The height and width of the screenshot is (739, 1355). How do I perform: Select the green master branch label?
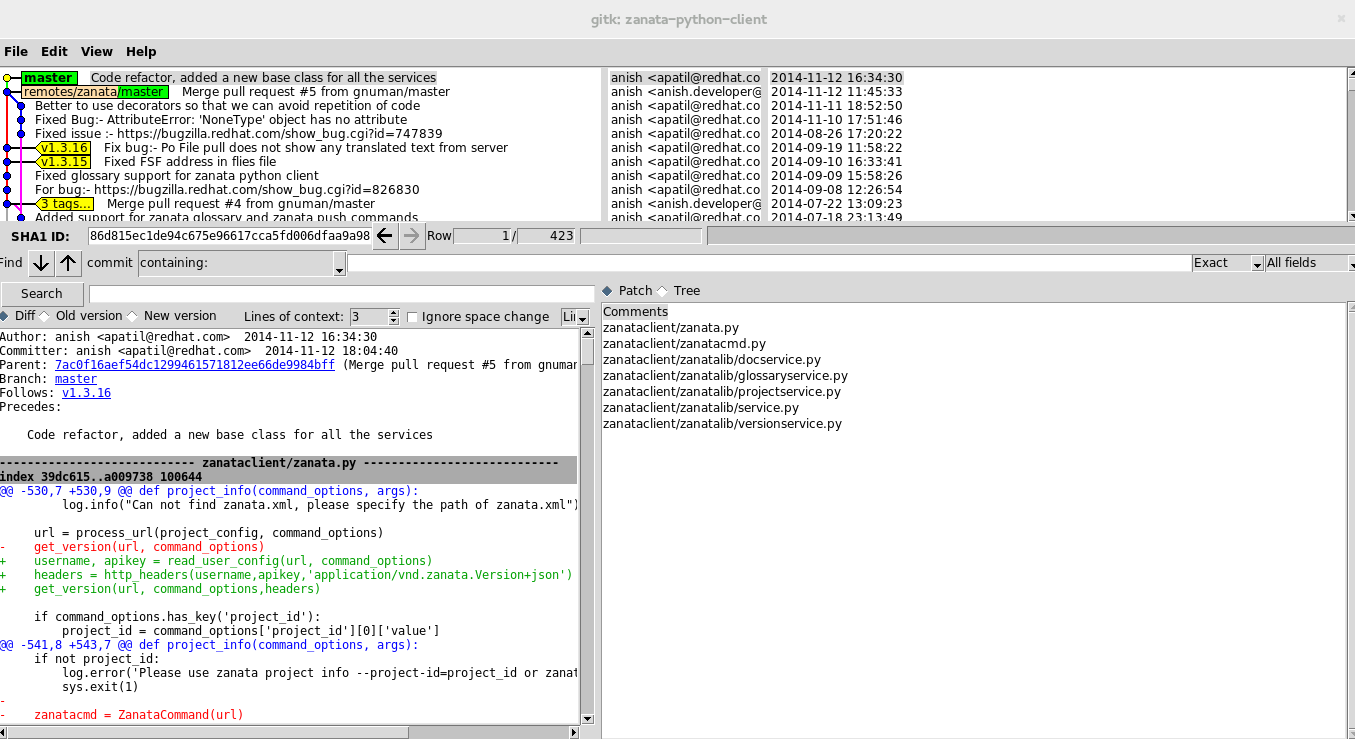(x=48, y=78)
